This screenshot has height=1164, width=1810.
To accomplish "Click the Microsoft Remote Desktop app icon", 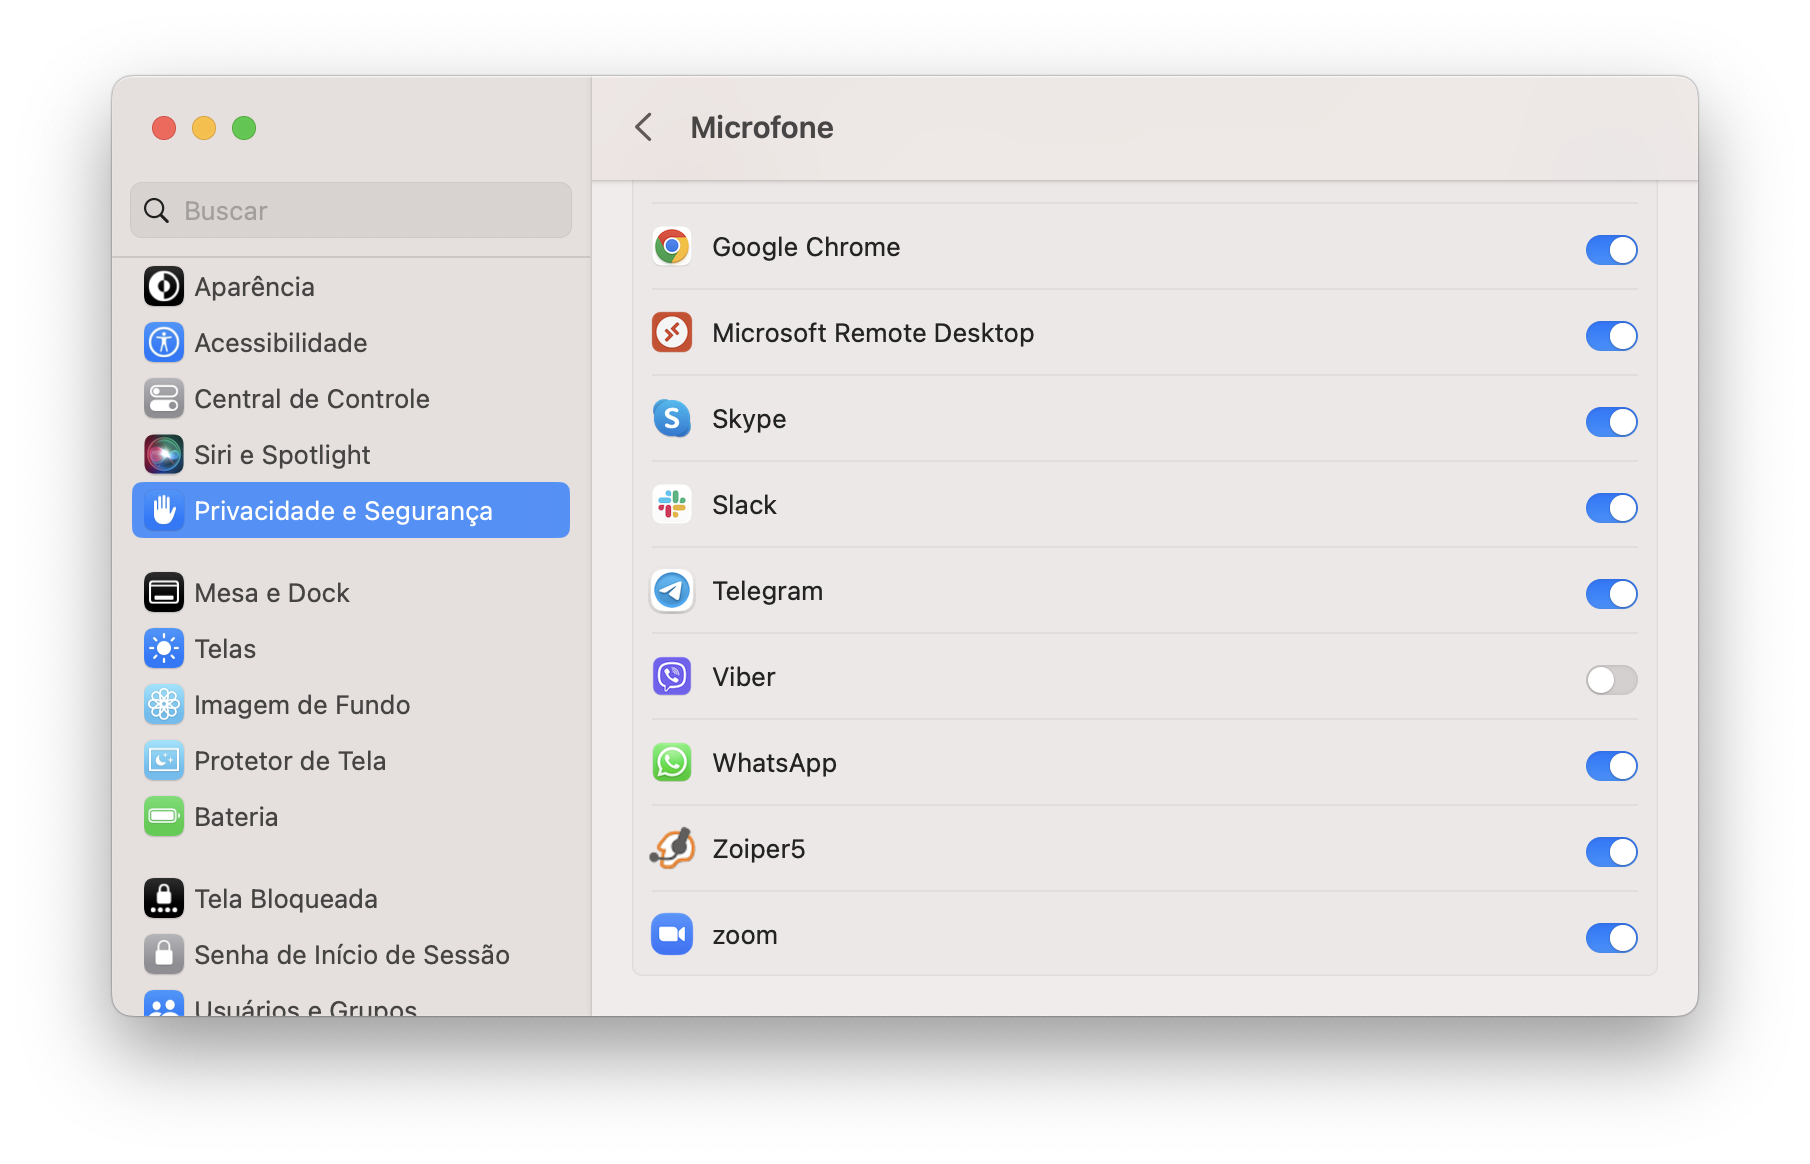I will click(x=672, y=333).
